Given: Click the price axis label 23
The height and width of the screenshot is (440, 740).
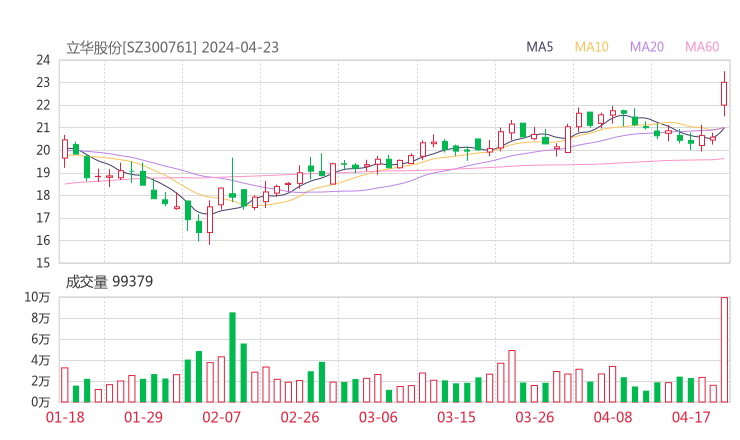Looking at the screenshot, I should [x=43, y=83].
